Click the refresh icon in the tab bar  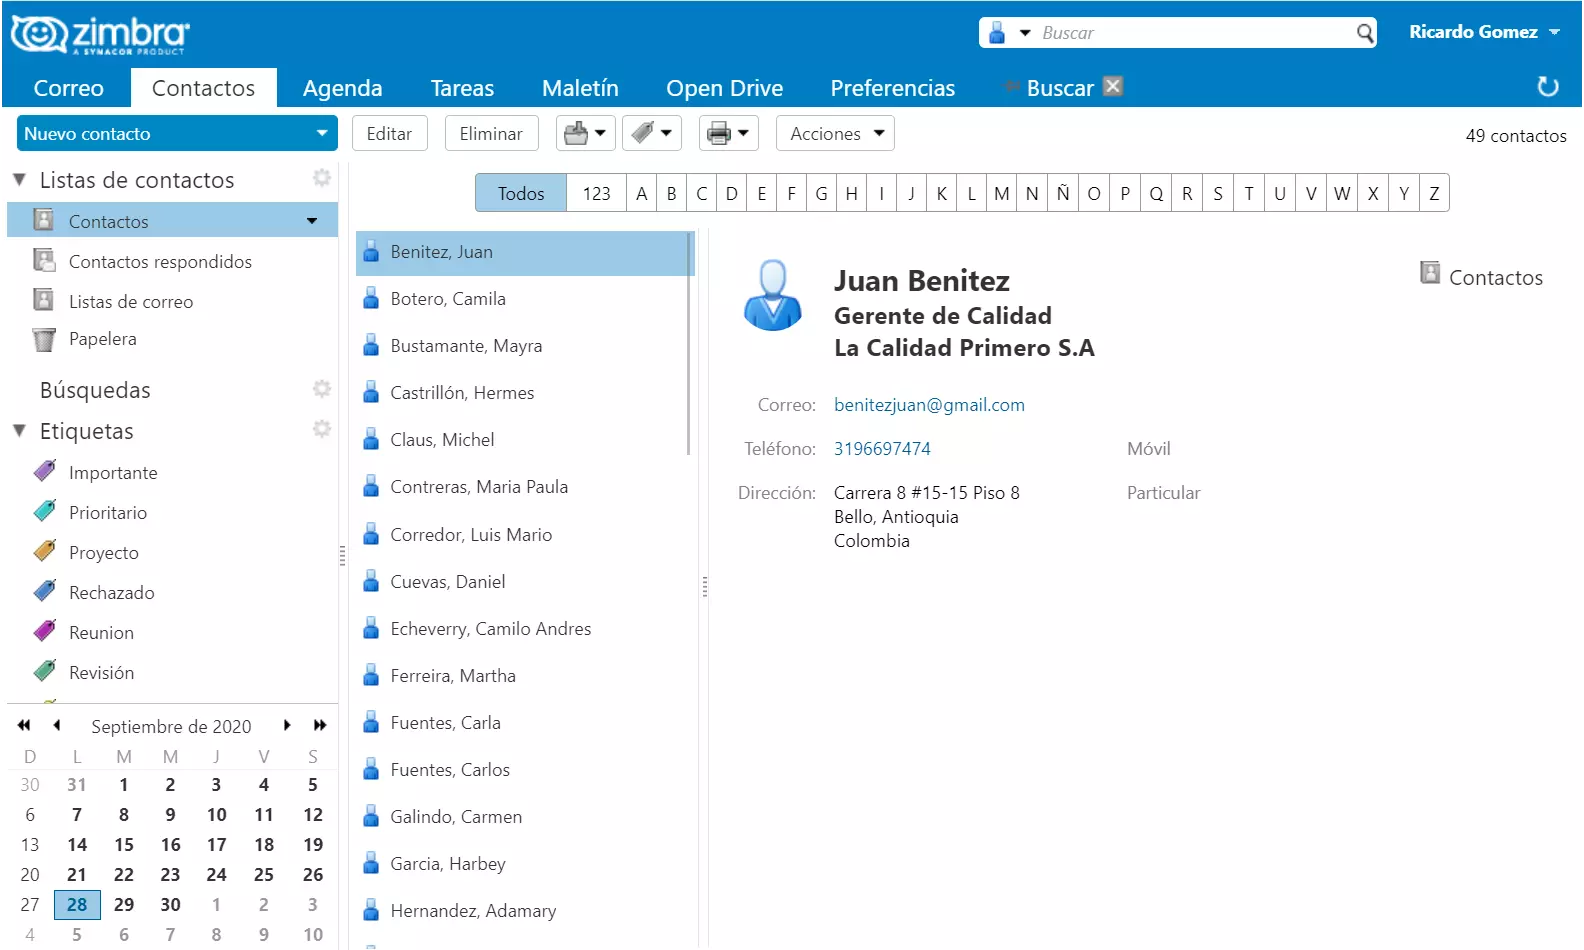tap(1547, 87)
